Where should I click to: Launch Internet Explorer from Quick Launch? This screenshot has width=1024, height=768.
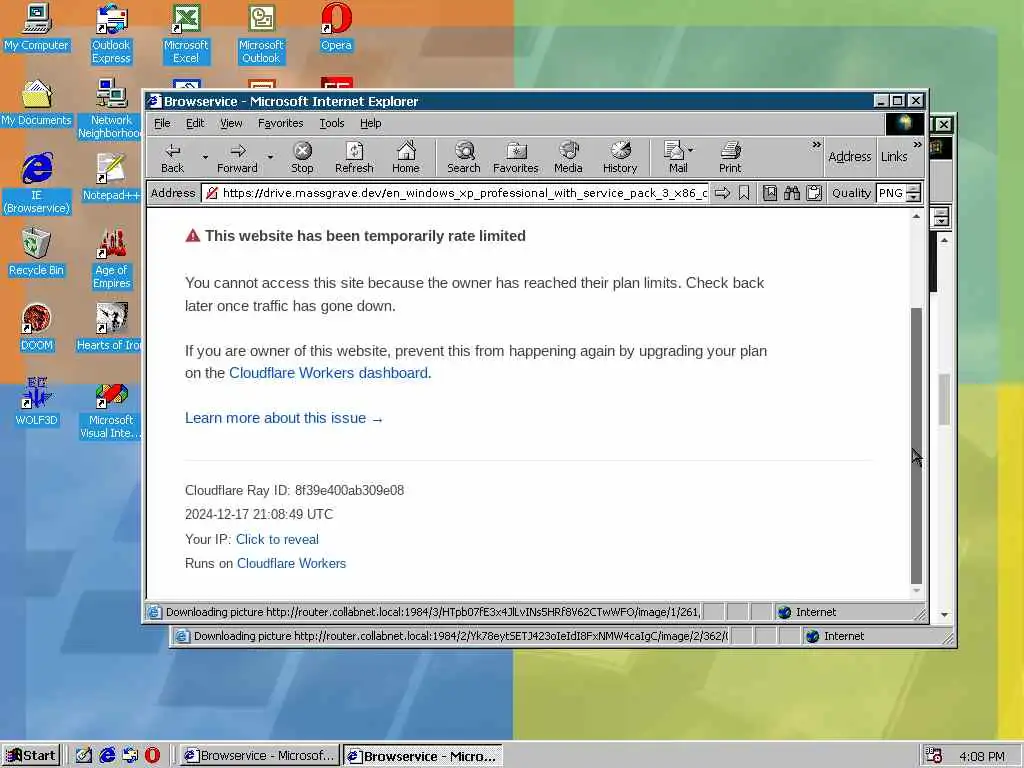[107, 755]
